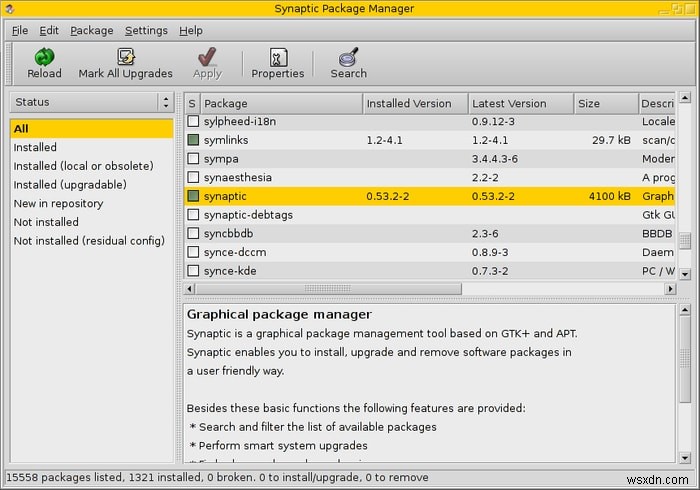Sort by the Description column header
This screenshot has width=700, height=490.
pyautogui.click(x=657, y=104)
